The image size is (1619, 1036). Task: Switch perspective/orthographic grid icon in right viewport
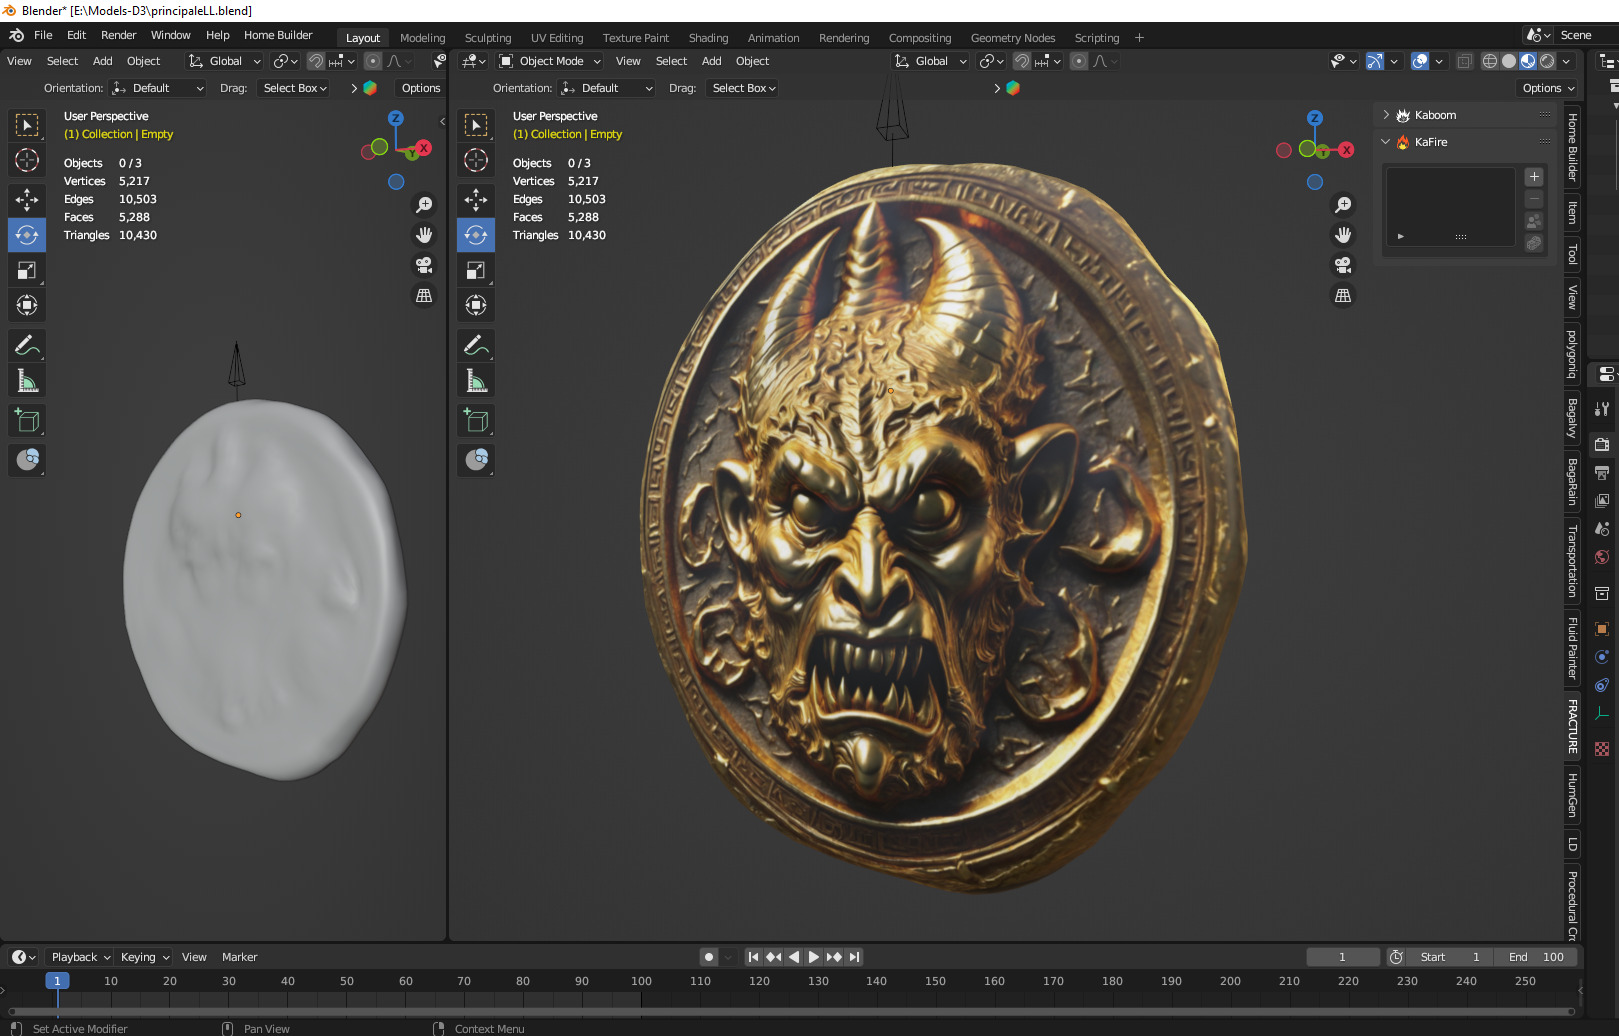1343,296
